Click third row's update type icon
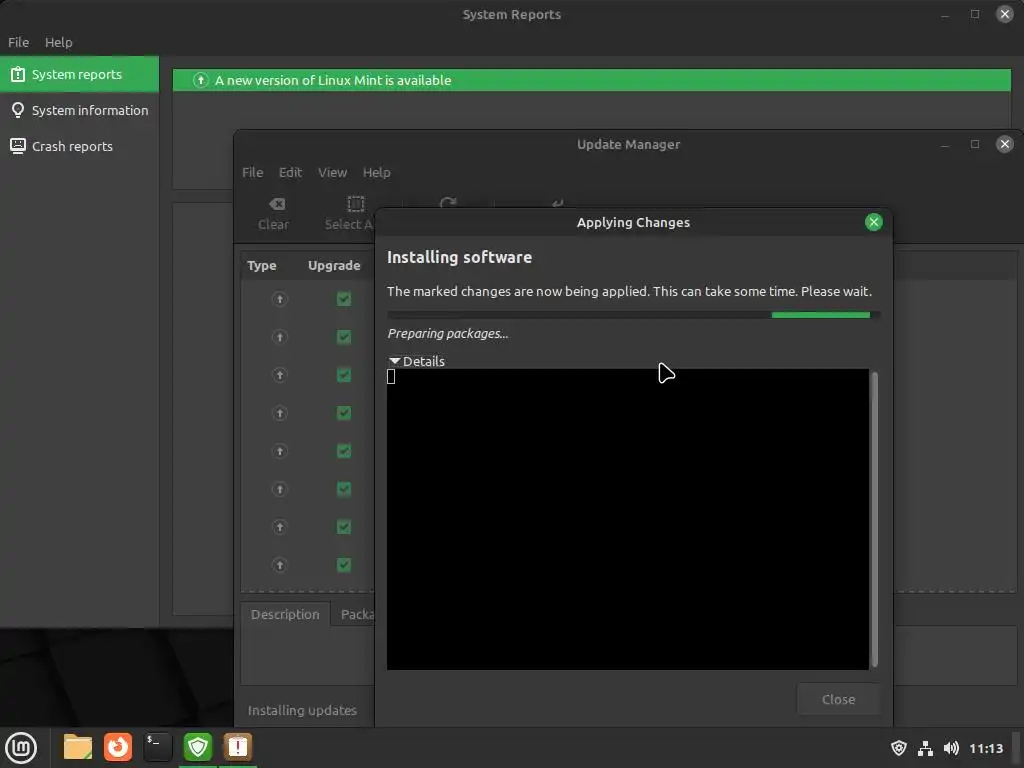Image resolution: width=1024 pixels, height=768 pixels. tap(280, 375)
